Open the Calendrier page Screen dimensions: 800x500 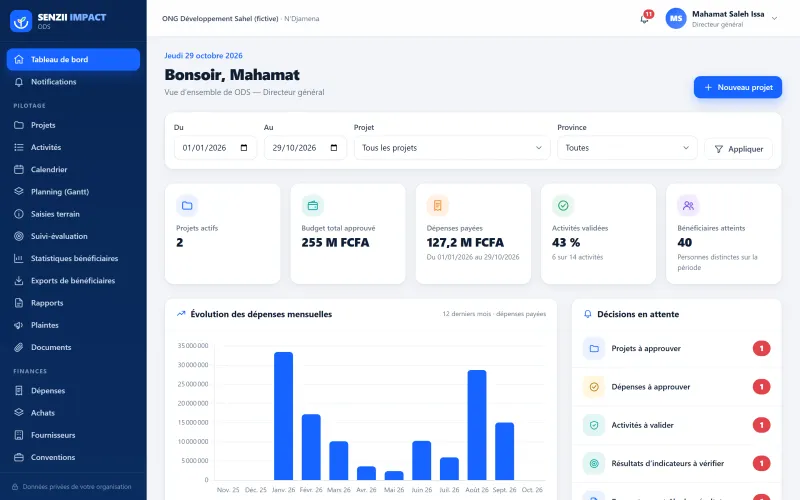coord(73,169)
